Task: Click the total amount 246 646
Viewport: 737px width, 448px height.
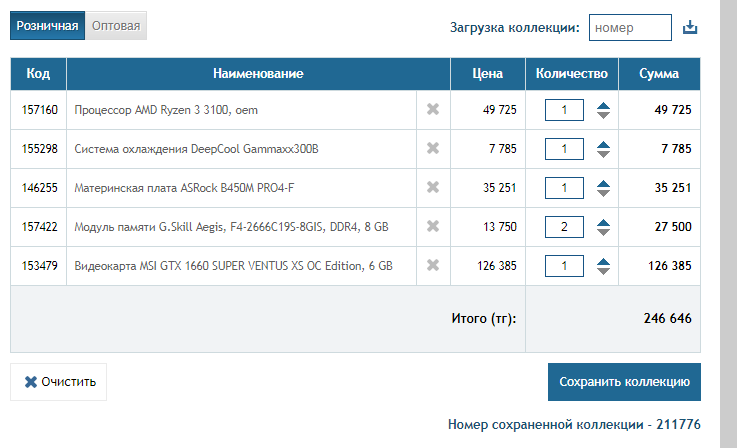Action: pos(667,319)
